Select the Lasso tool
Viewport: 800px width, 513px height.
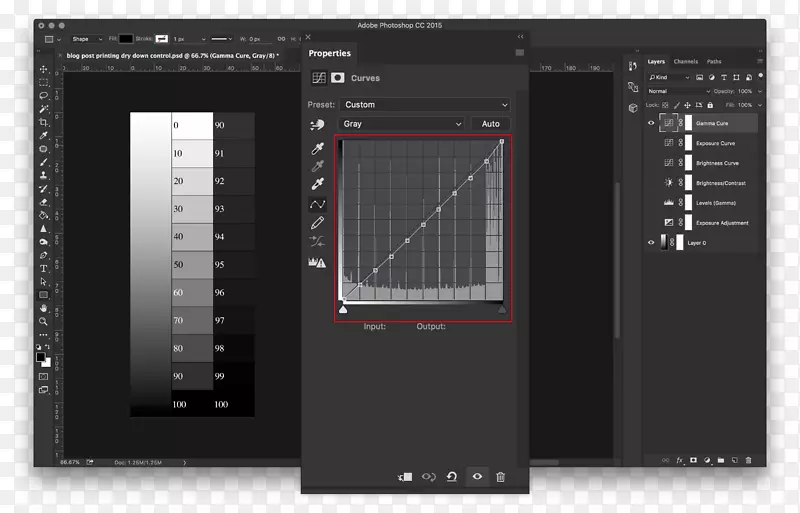pos(43,95)
